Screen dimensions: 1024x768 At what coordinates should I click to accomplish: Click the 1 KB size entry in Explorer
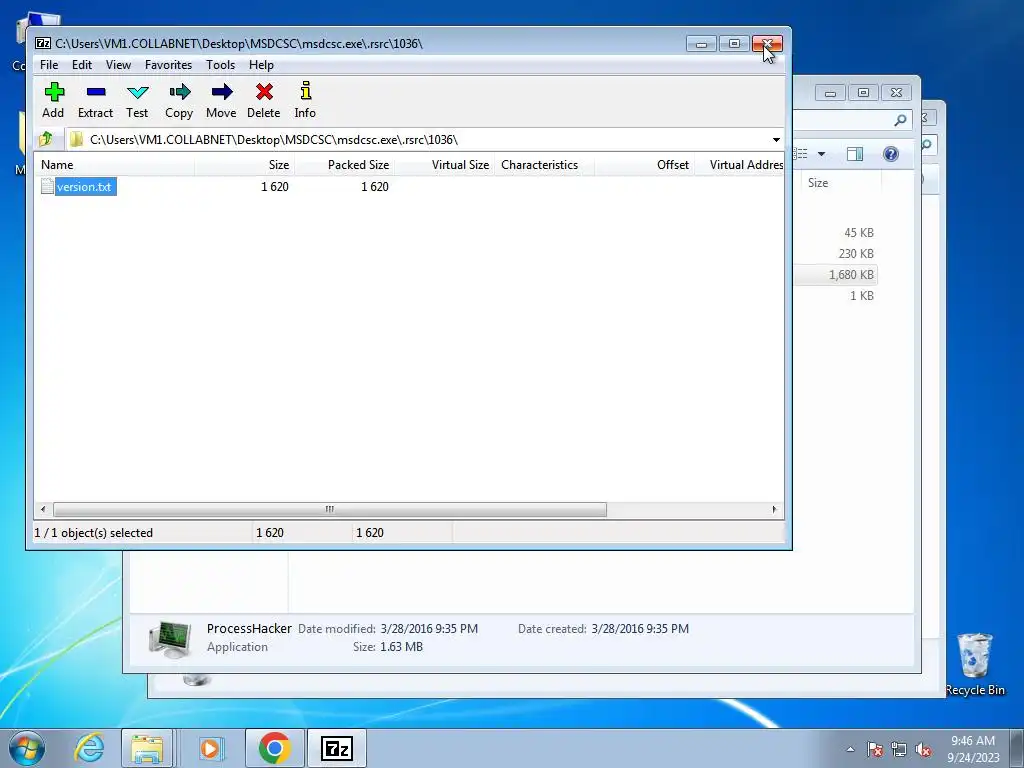coord(861,296)
